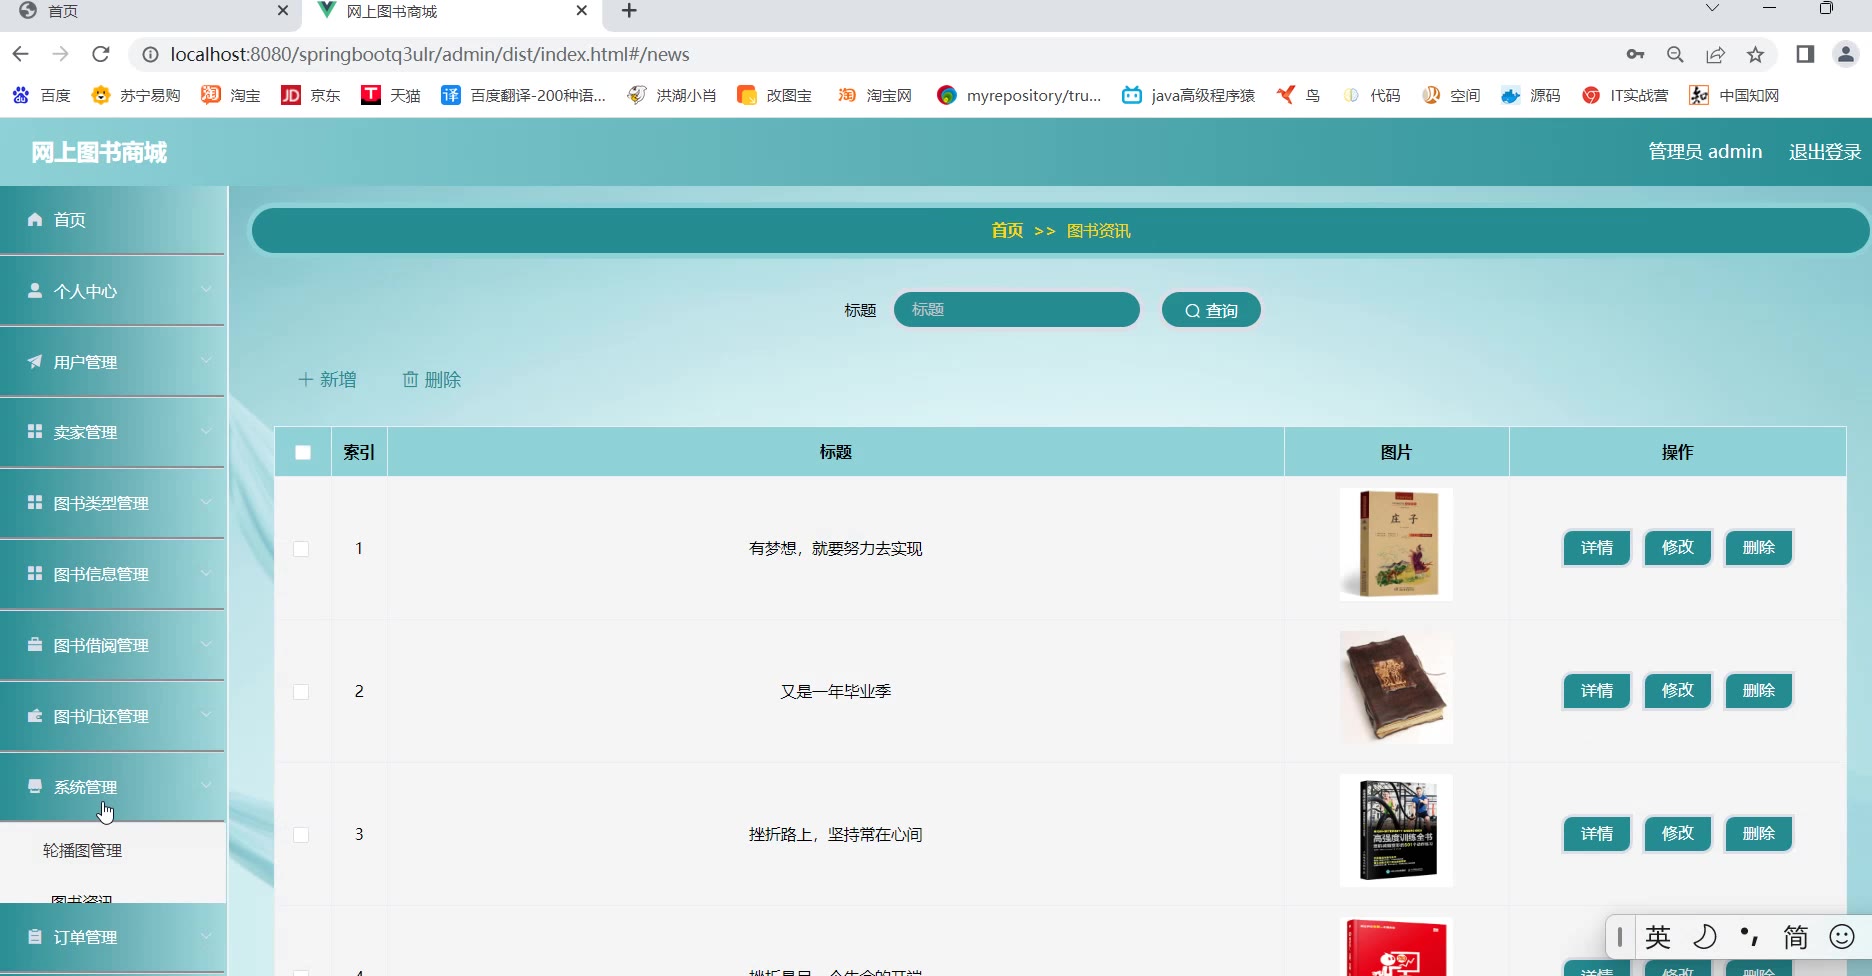
Task: Bookmark this page with the star icon
Action: tap(1755, 54)
